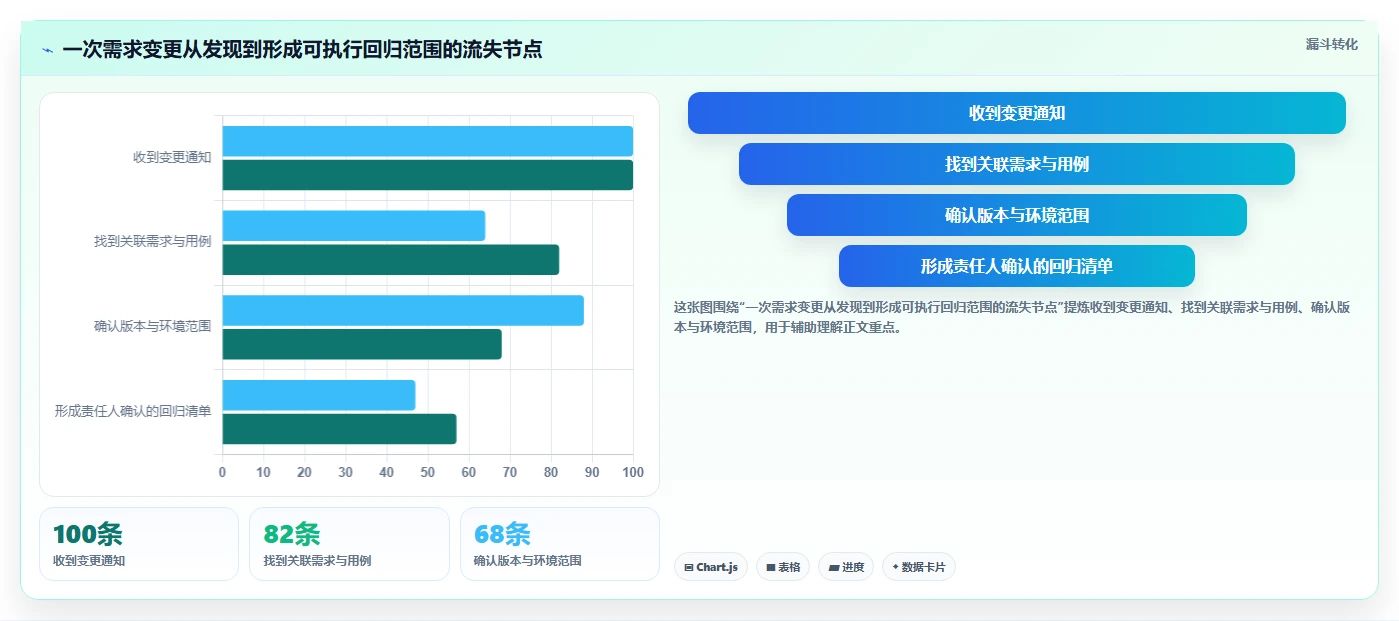Click the sparkle icon in 数据卡片 tag
The width and height of the screenshot is (1399, 621).
tap(896, 567)
